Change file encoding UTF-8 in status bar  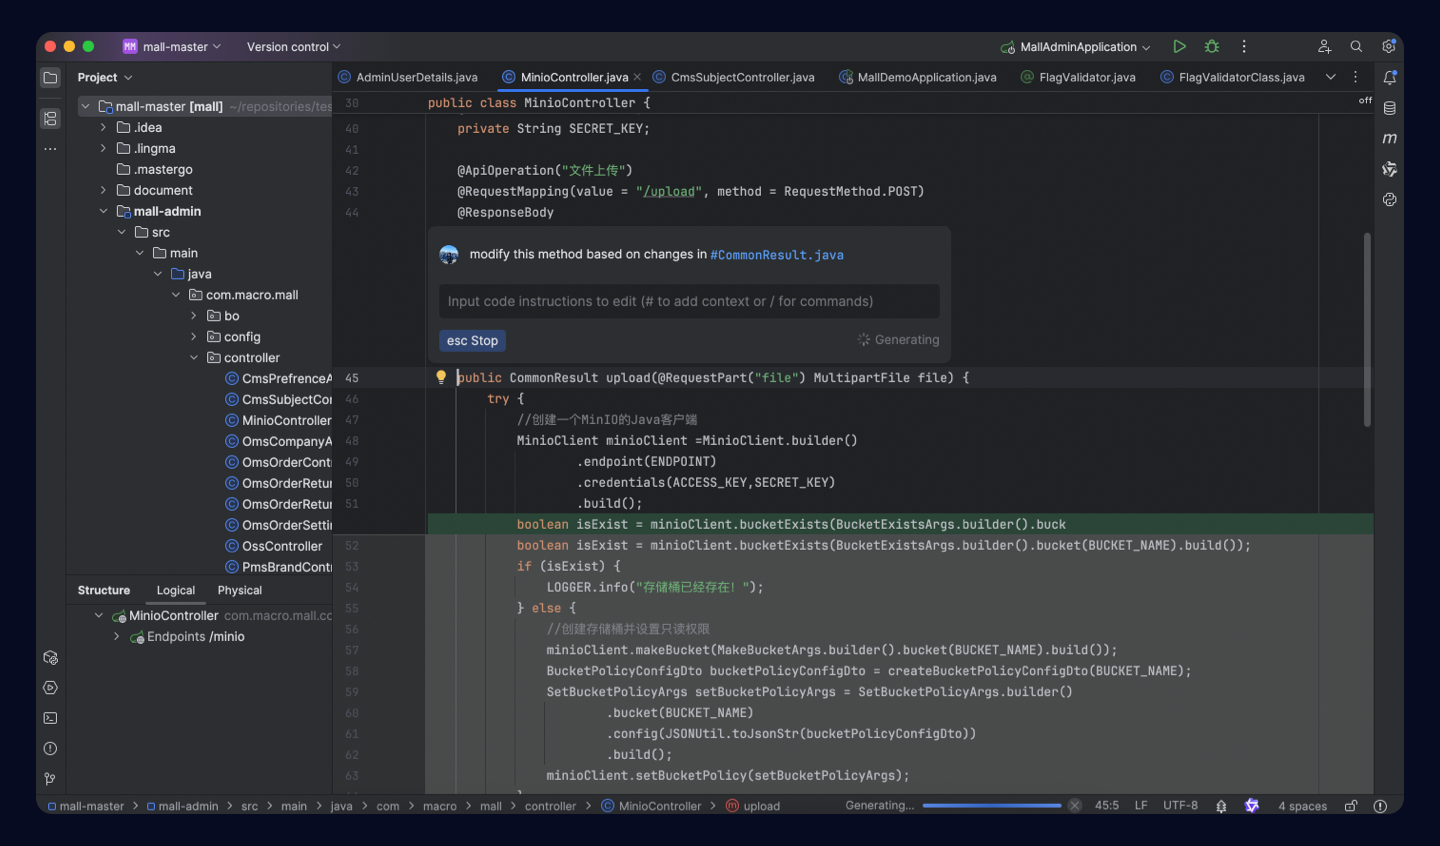click(x=1180, y=805)
